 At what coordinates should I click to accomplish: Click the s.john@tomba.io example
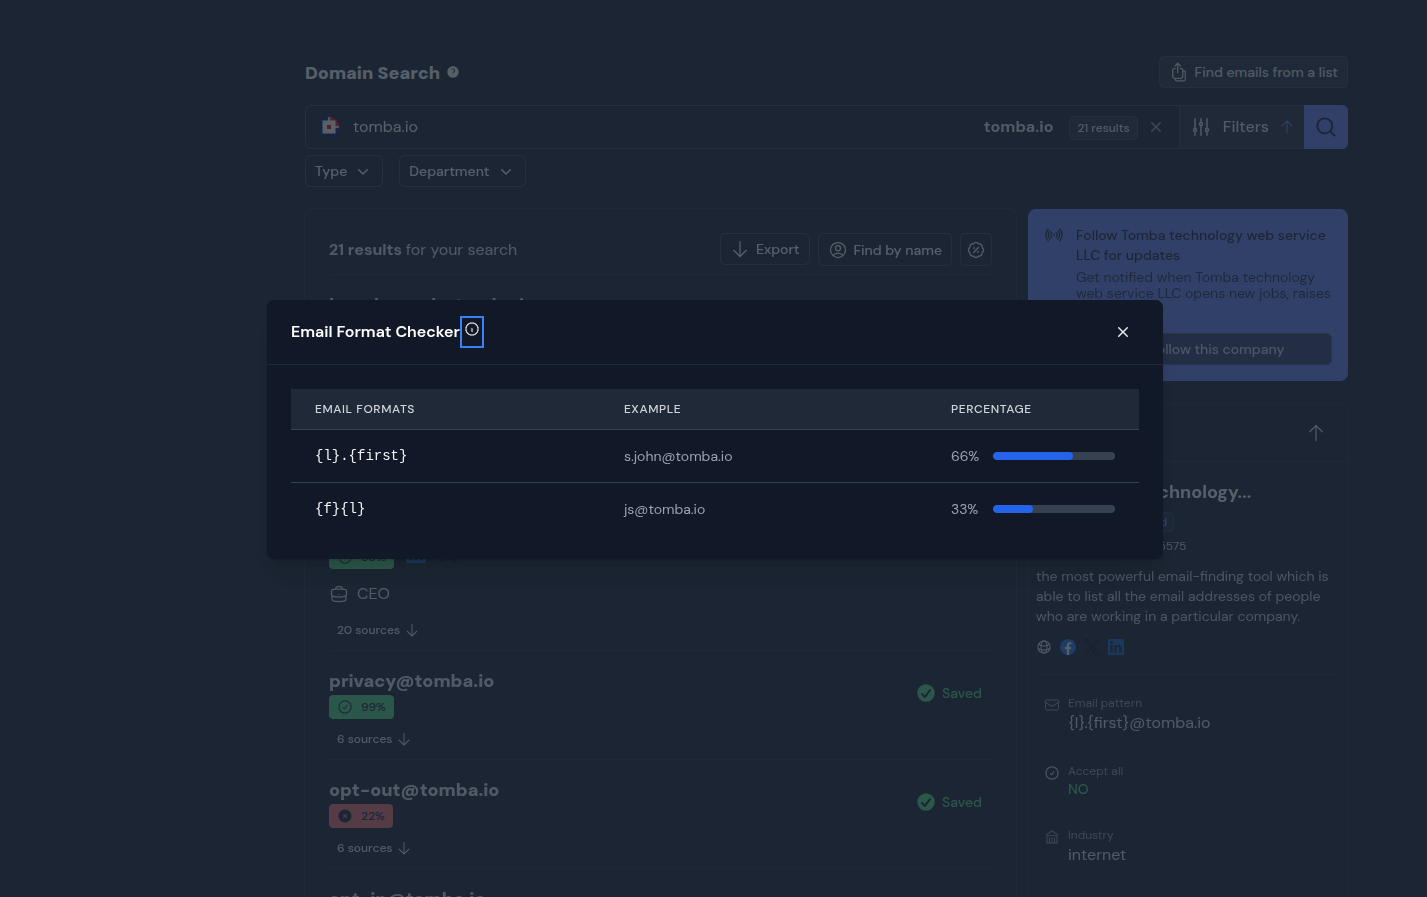(x=678, y=456)
